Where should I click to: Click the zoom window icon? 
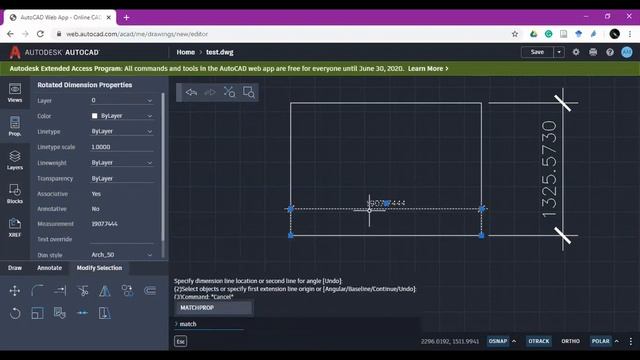(x=249, y=92)
